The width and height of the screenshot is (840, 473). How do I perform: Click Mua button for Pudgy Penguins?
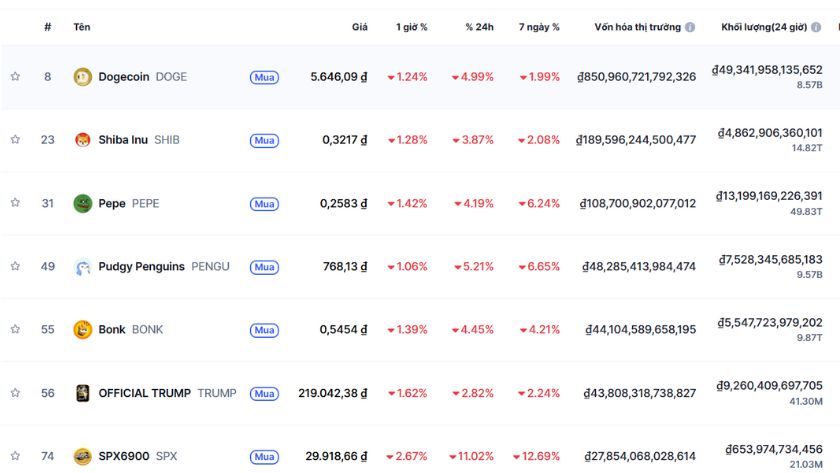[x=264, y=267]
